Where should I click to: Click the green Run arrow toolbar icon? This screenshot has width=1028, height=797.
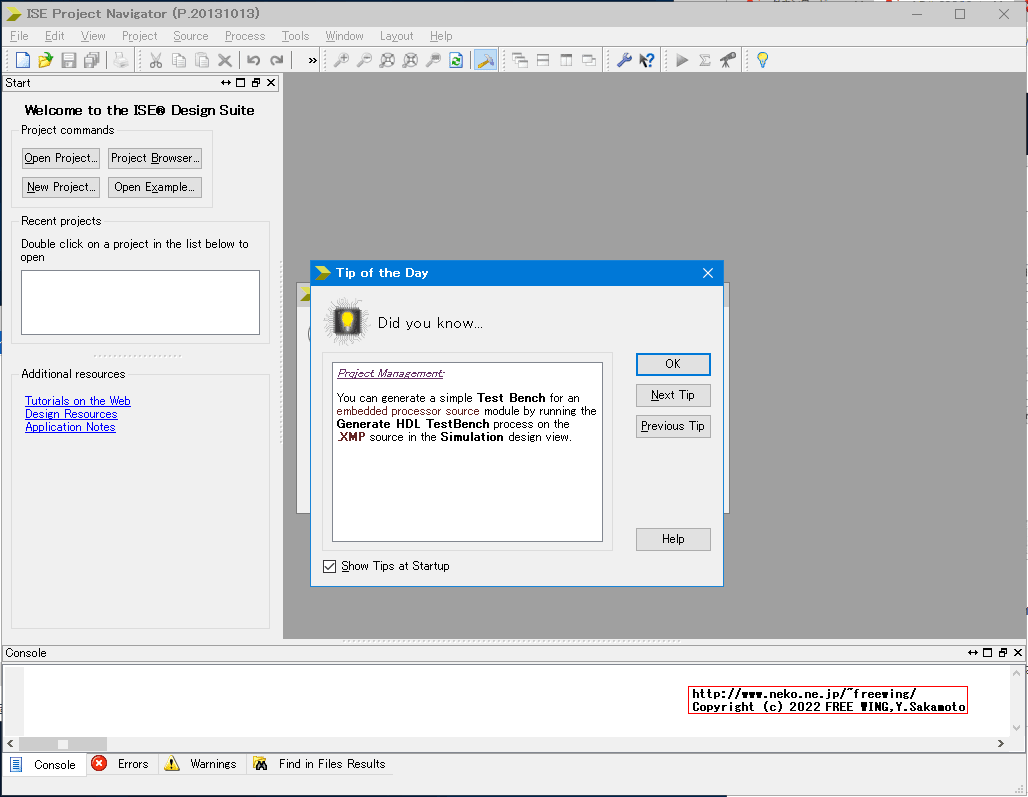tap(682, 61)
